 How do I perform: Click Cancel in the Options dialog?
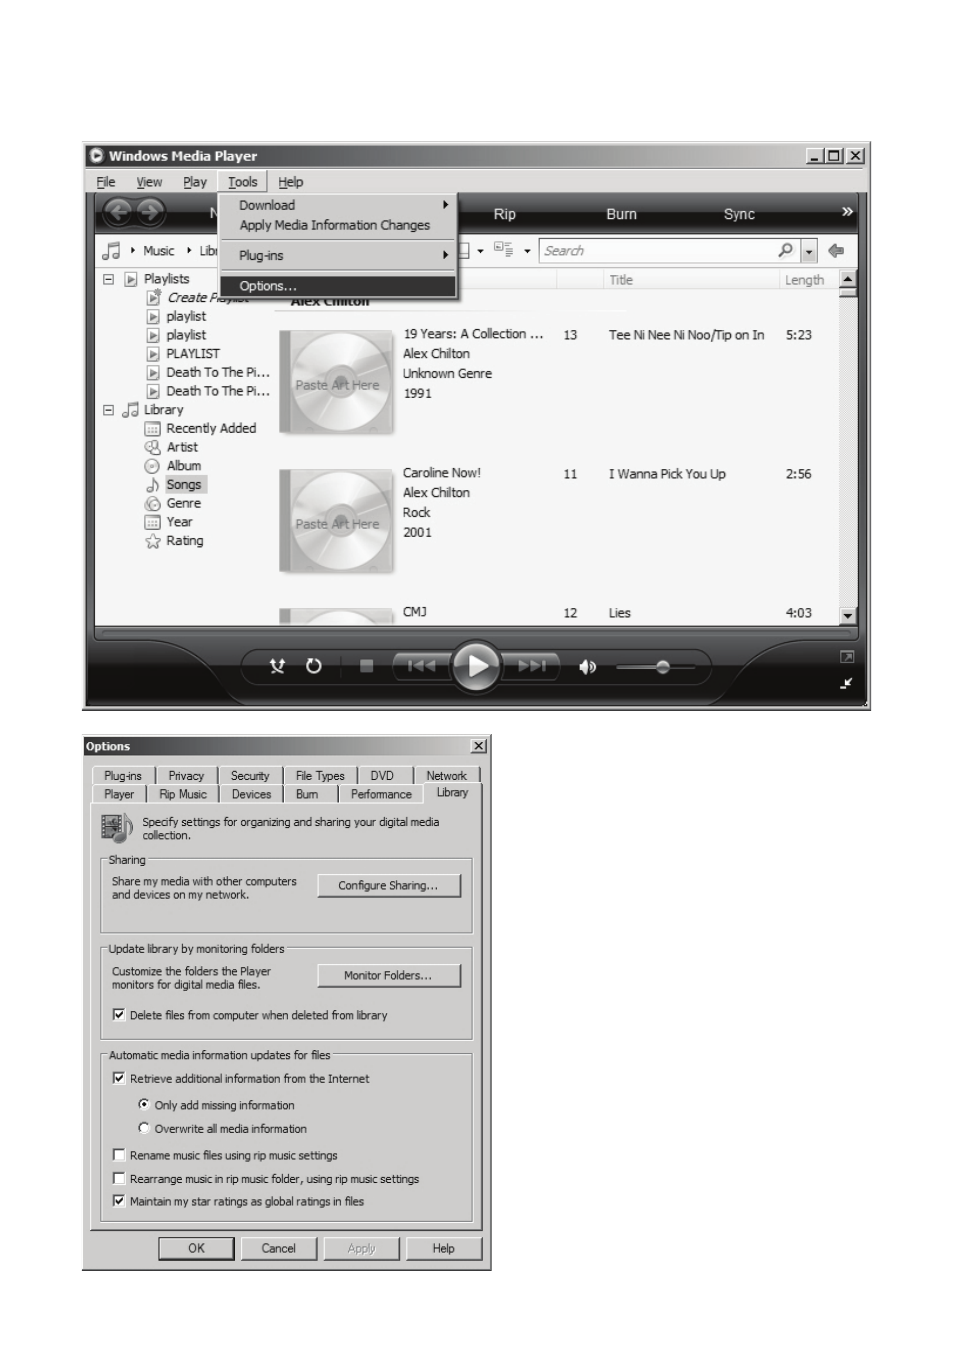[279, 1248]
